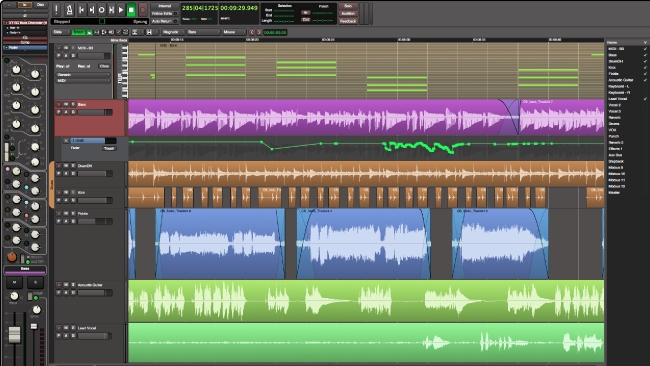Open the Chns channel selector on MIDI track
Viewport: 650px width, 366px height.
tap(104, 66)
